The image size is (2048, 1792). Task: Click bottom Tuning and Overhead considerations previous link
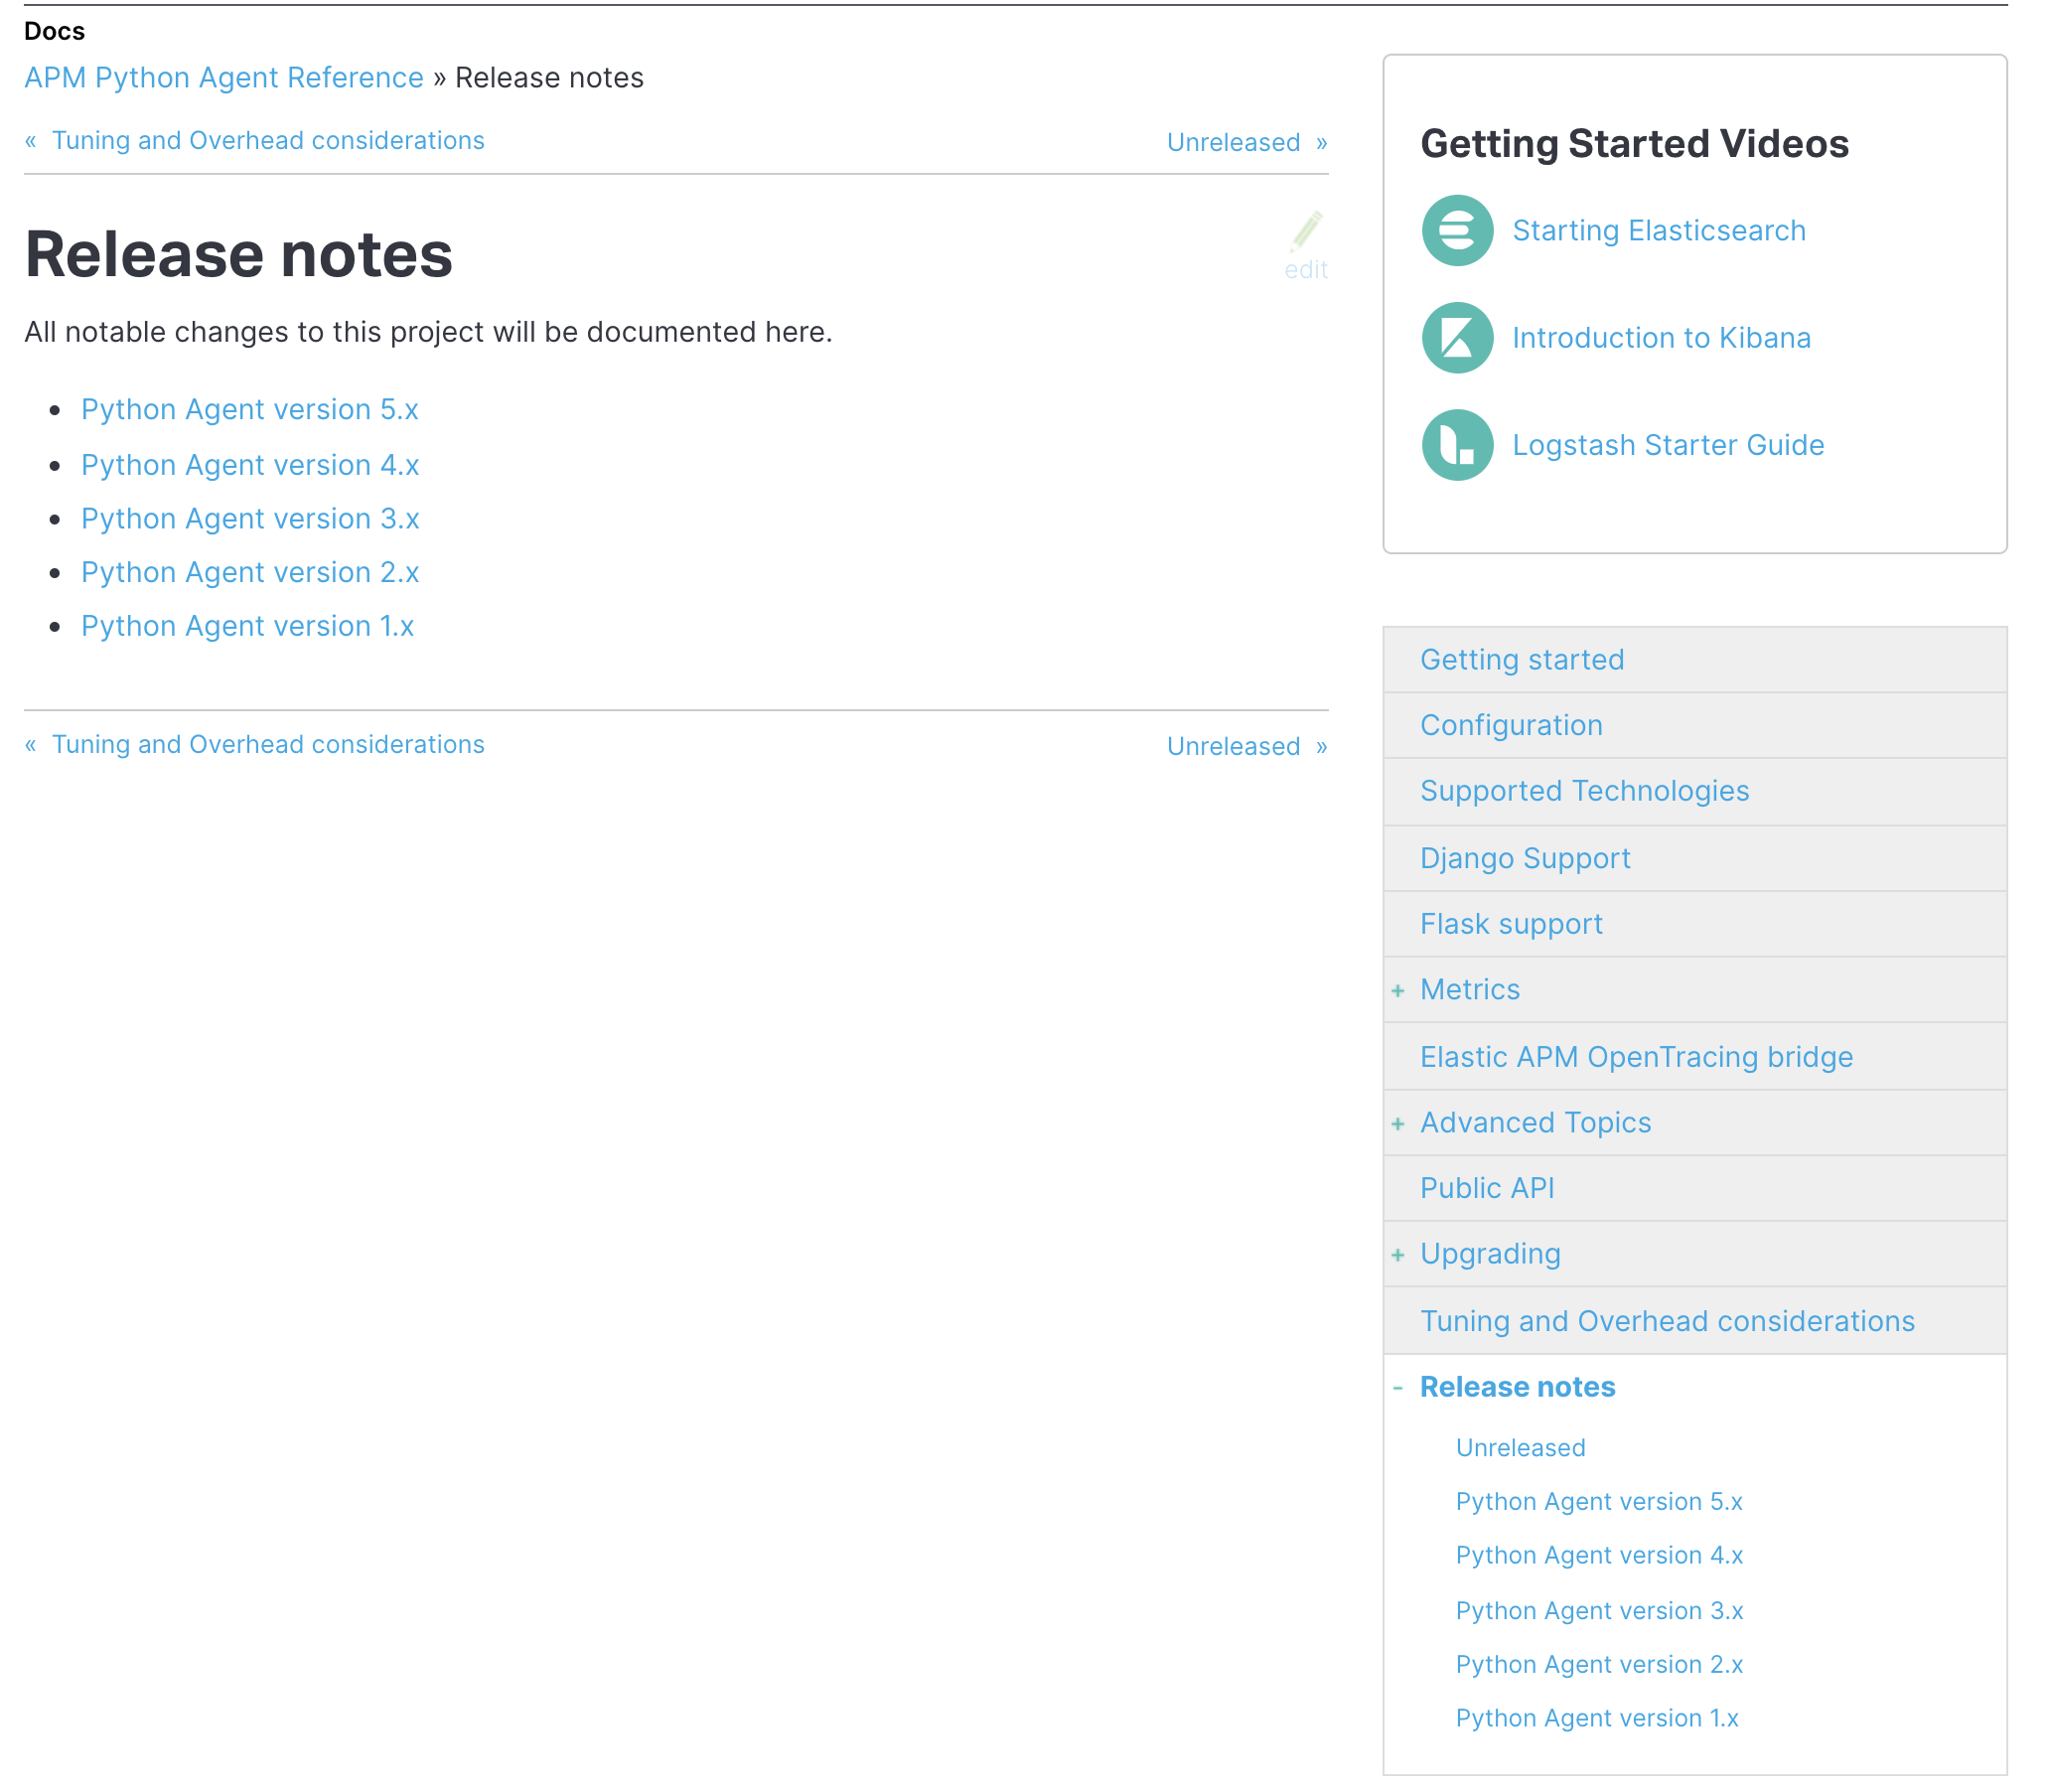[268, 745]
